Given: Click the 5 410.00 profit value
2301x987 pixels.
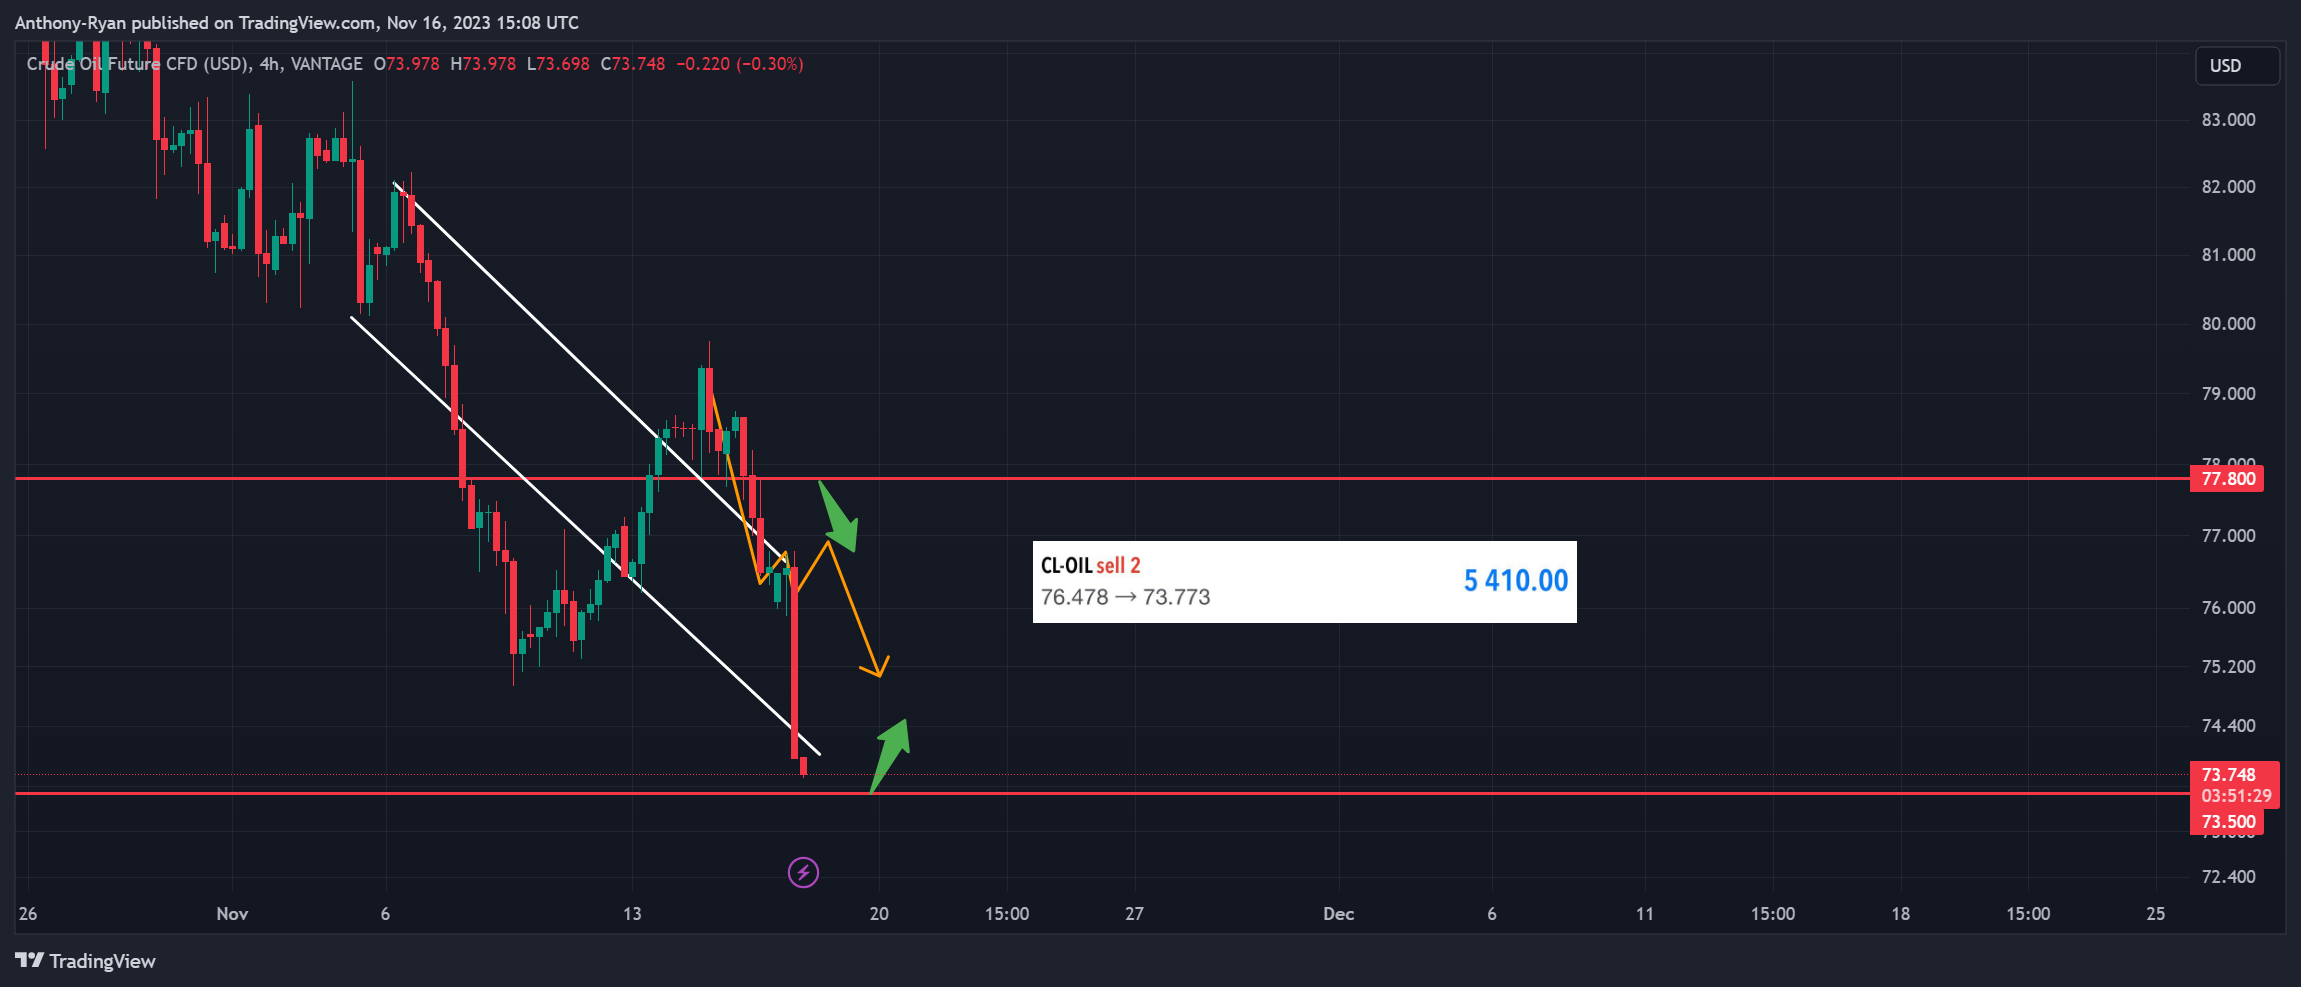Looking at the screenshot, I should [x=1515, y=581].
